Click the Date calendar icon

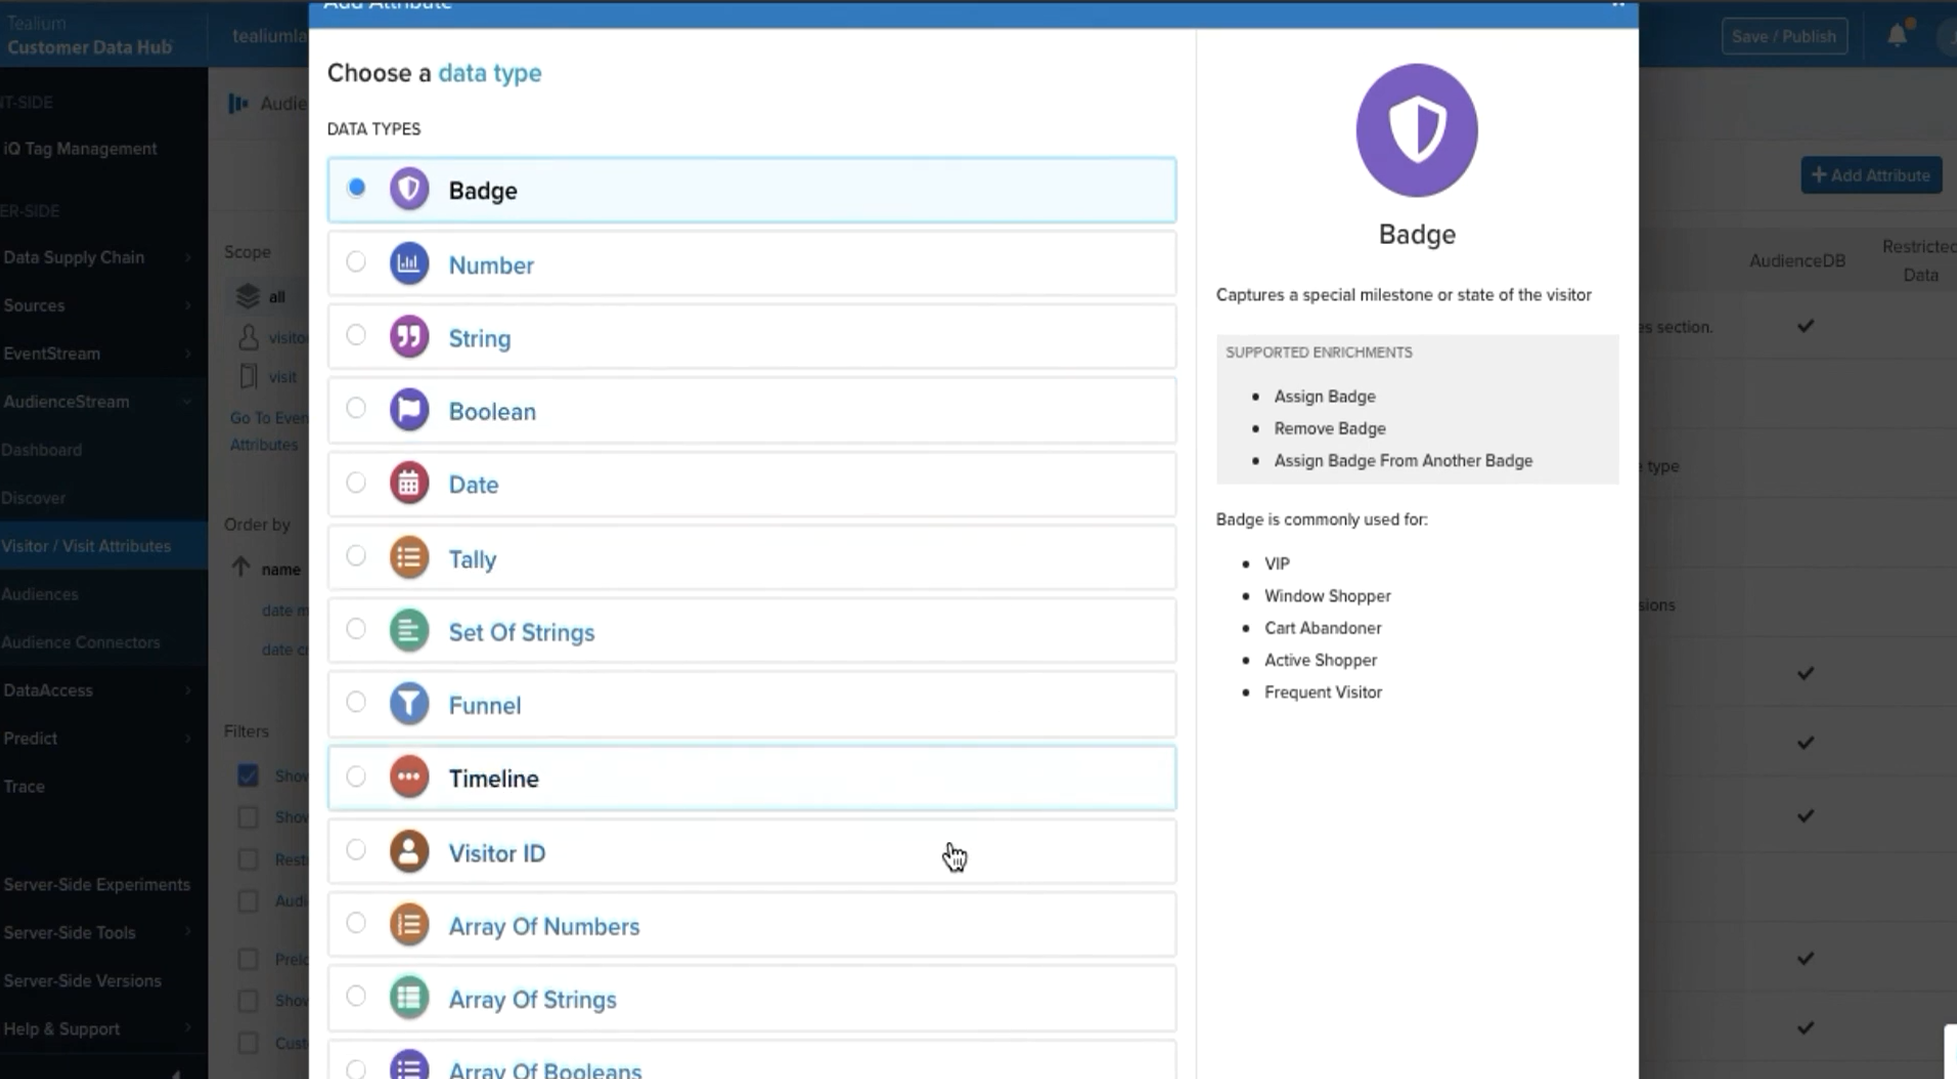[409, 484]
